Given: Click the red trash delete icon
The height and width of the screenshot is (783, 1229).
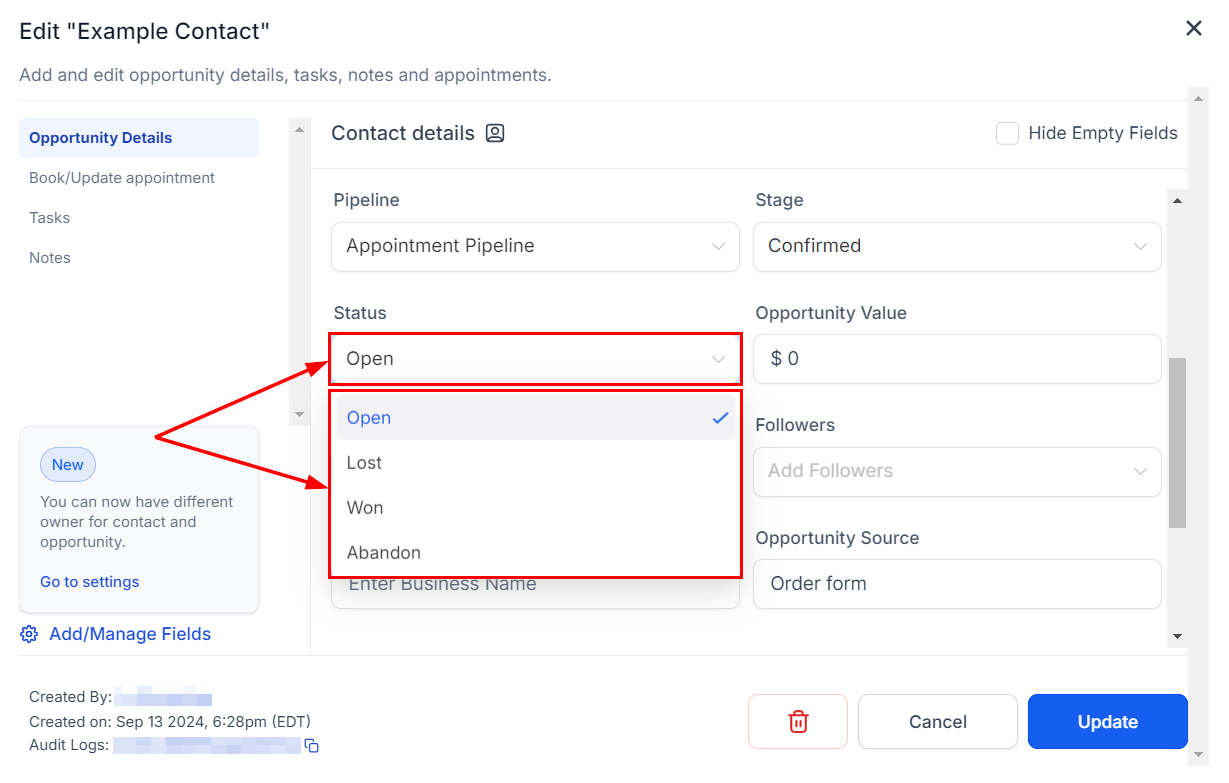Looking at the screenshot, I should (x=798, y=722).
